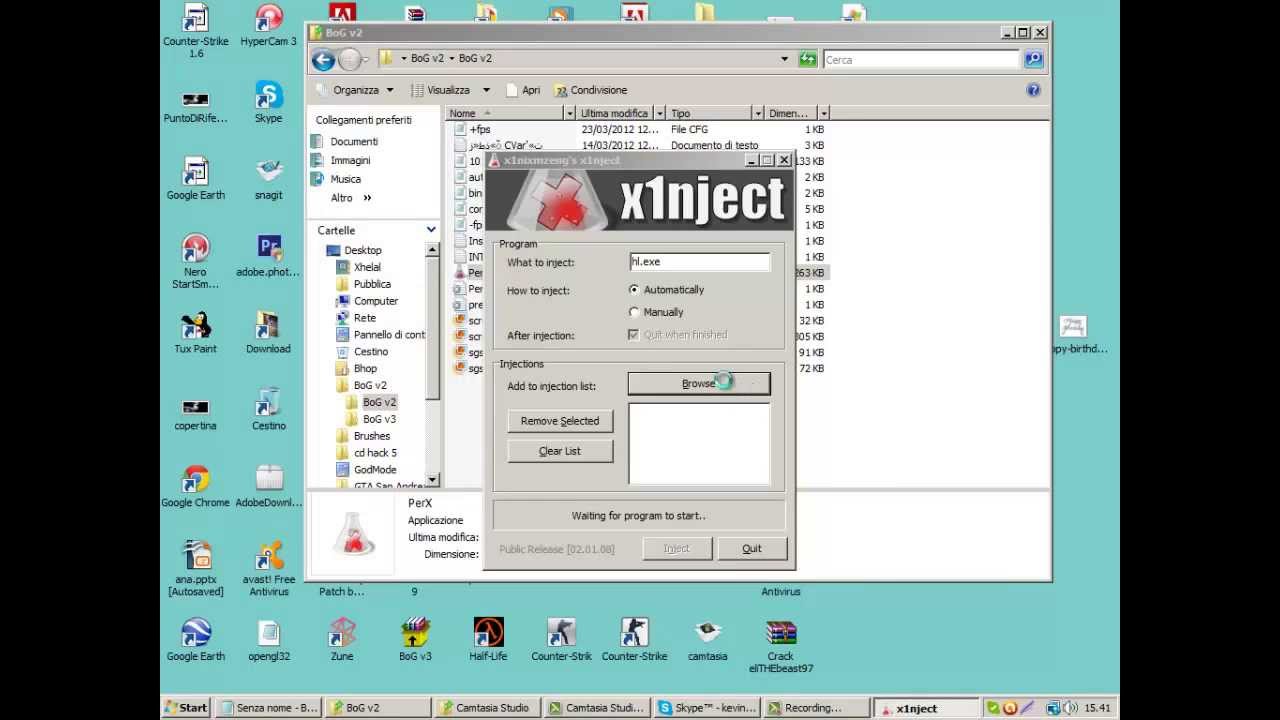Click Condivisione toolbar item
The image size is (1280, 720).
click(590, 90)
